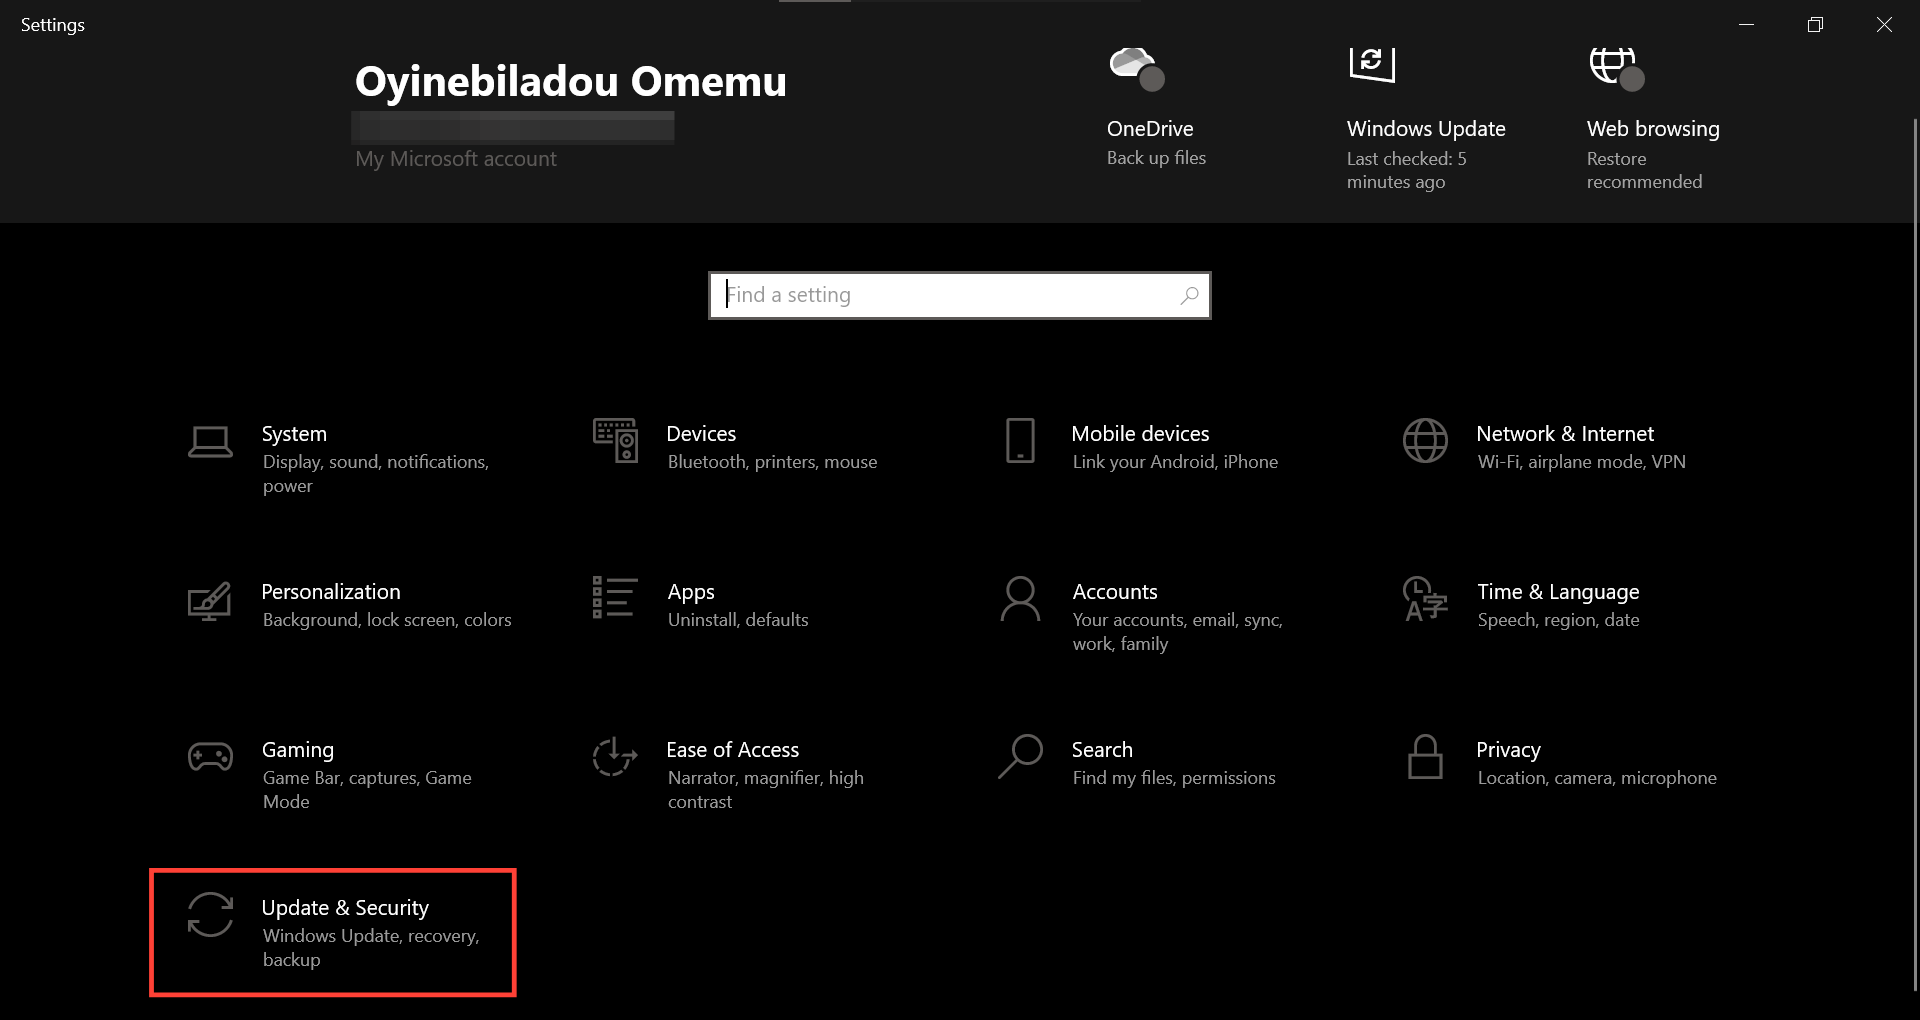Open Update & Security settings

333,932
